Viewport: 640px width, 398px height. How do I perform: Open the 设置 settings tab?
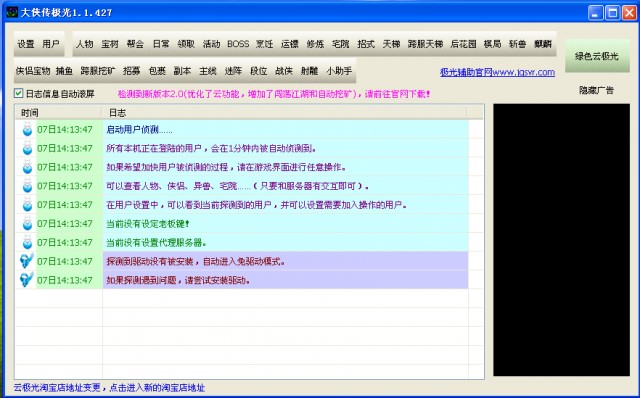(x=26, y=44)
